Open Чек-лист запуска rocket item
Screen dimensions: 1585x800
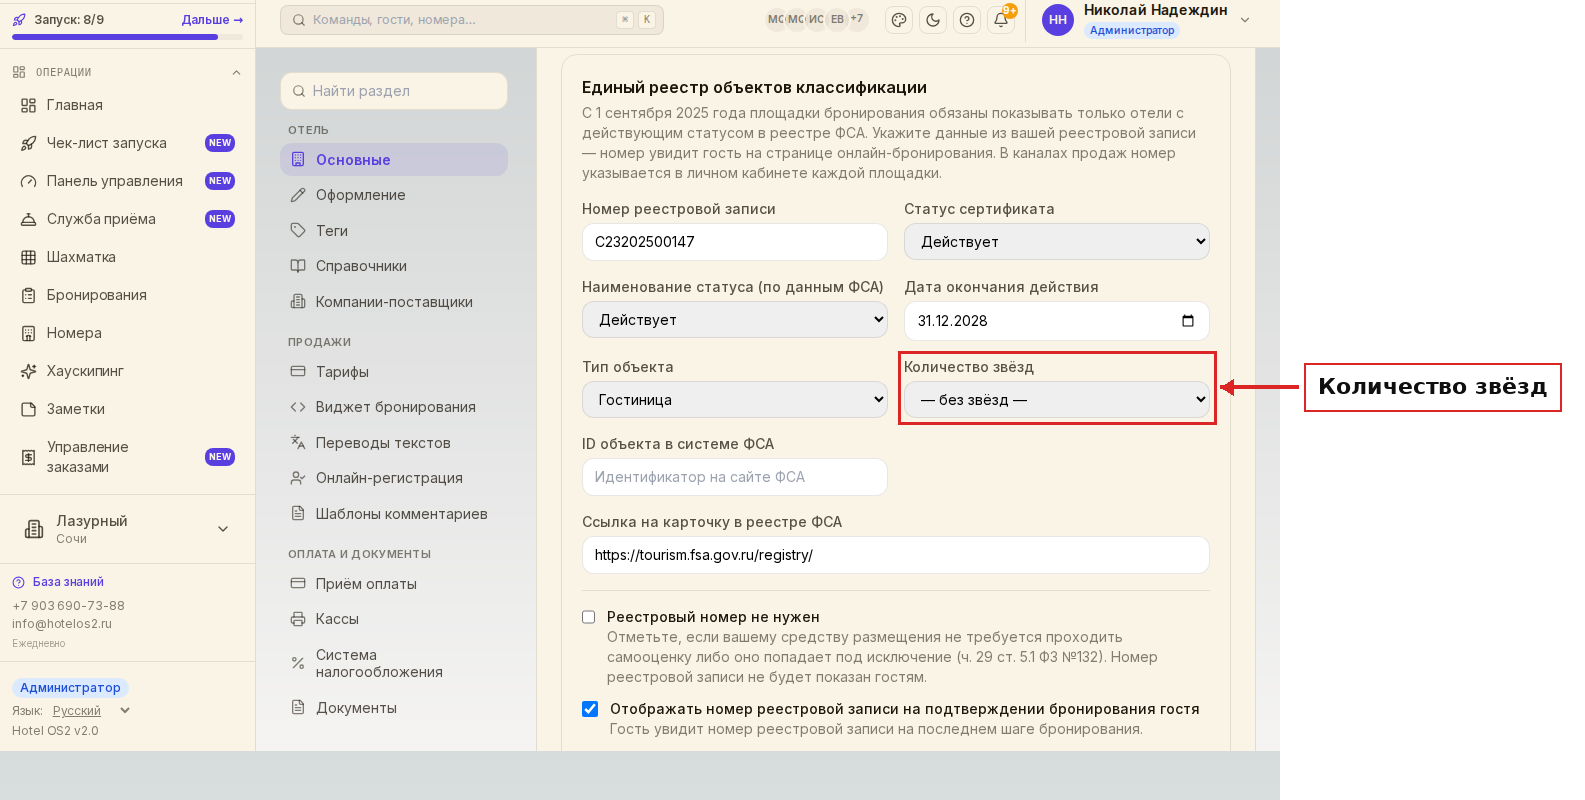tap(127, 143)
